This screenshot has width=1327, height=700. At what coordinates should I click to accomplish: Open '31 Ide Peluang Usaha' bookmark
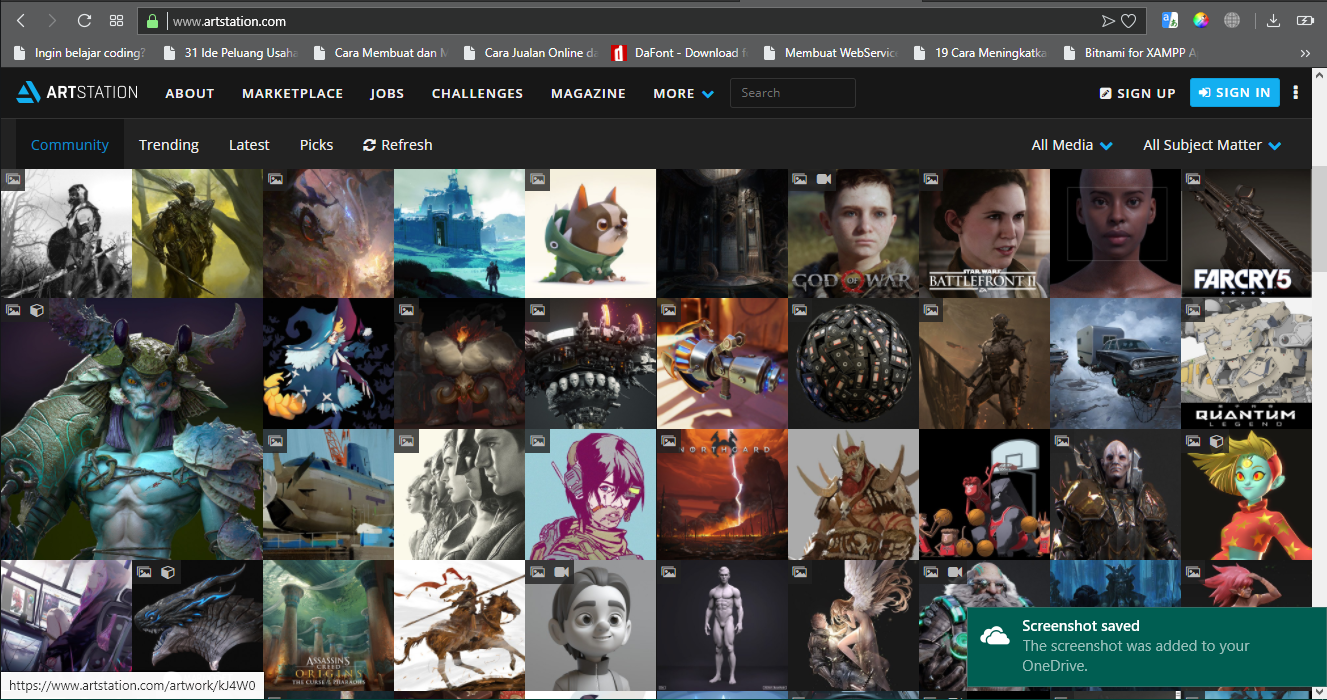[x=231, y=53]
